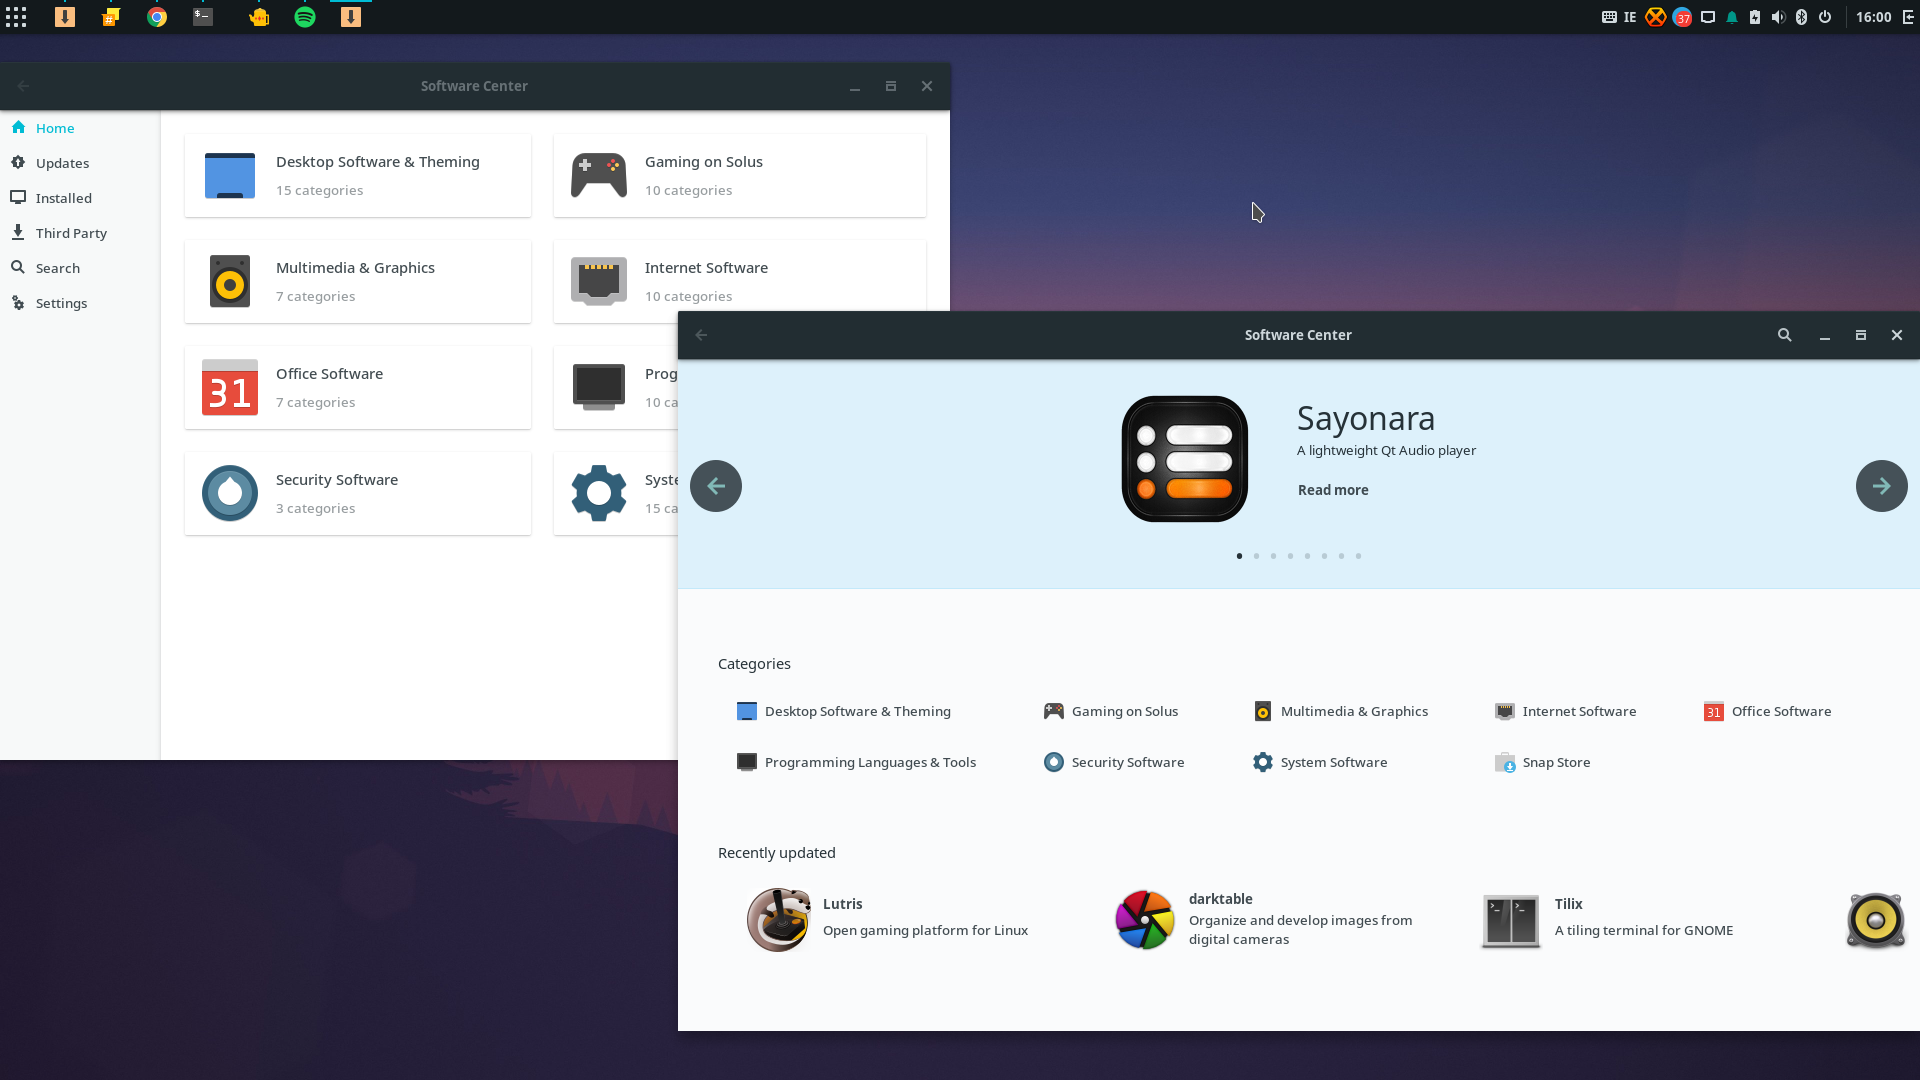
Task: Click the partially visible speaker app icon
Action: click(1875, 919)
